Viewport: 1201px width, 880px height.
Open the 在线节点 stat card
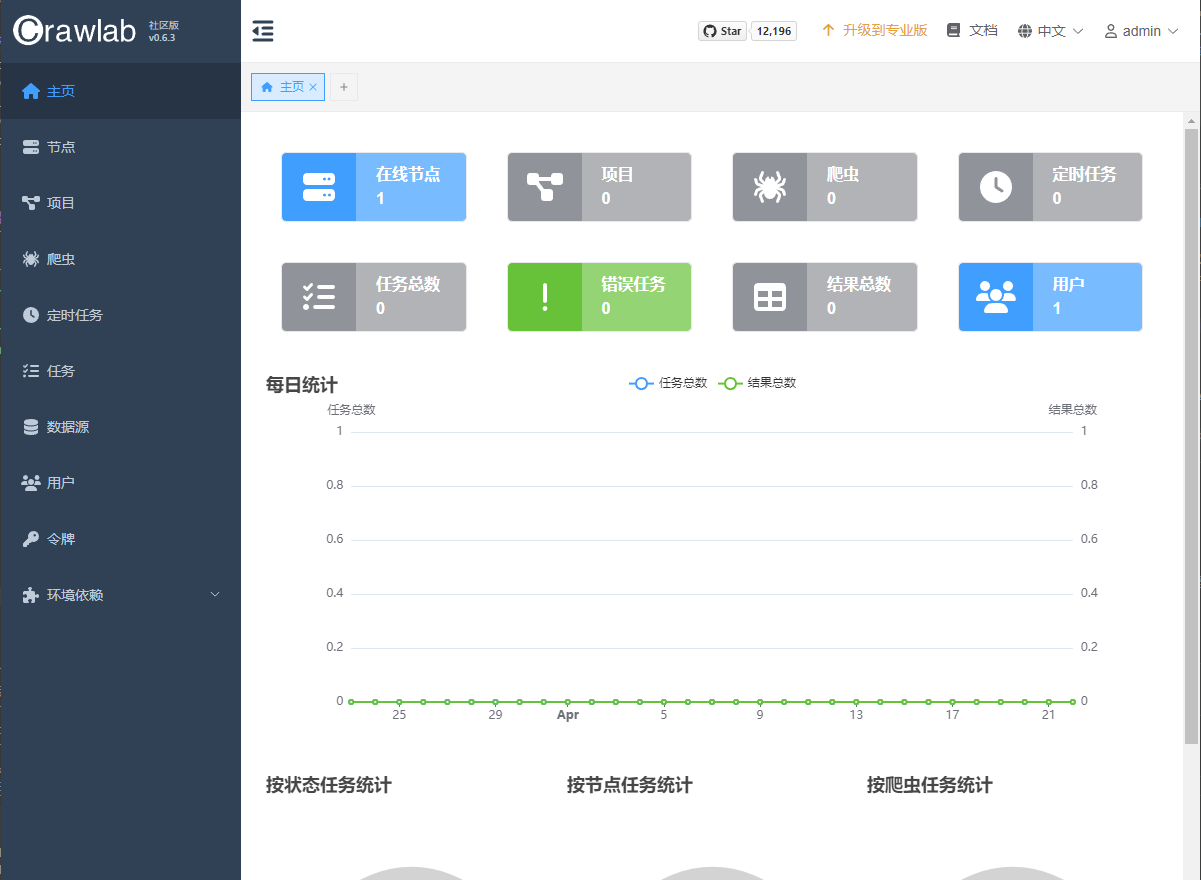[374, 187]
